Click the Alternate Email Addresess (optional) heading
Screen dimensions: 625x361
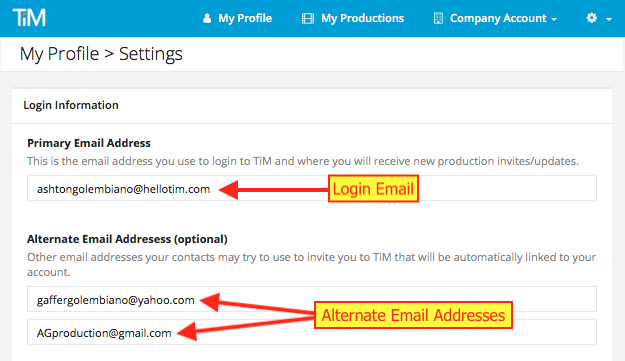(127, 239)
